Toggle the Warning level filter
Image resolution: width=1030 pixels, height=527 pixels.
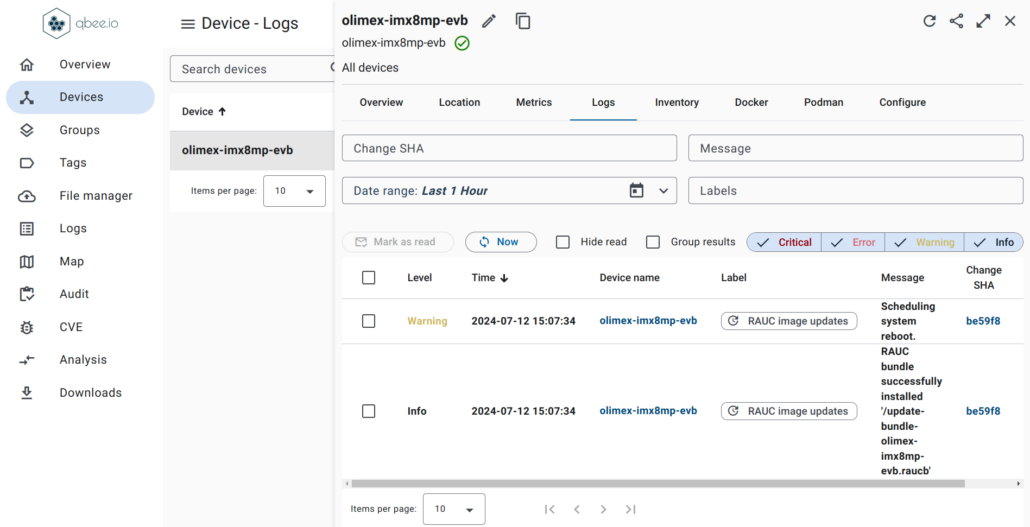pos(924,242)
